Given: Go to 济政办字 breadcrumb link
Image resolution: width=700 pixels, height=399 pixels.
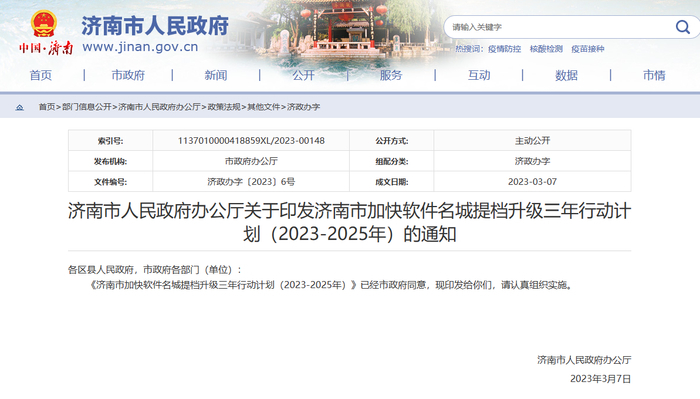Looking at the screenshot, I should tap(304, 107).
